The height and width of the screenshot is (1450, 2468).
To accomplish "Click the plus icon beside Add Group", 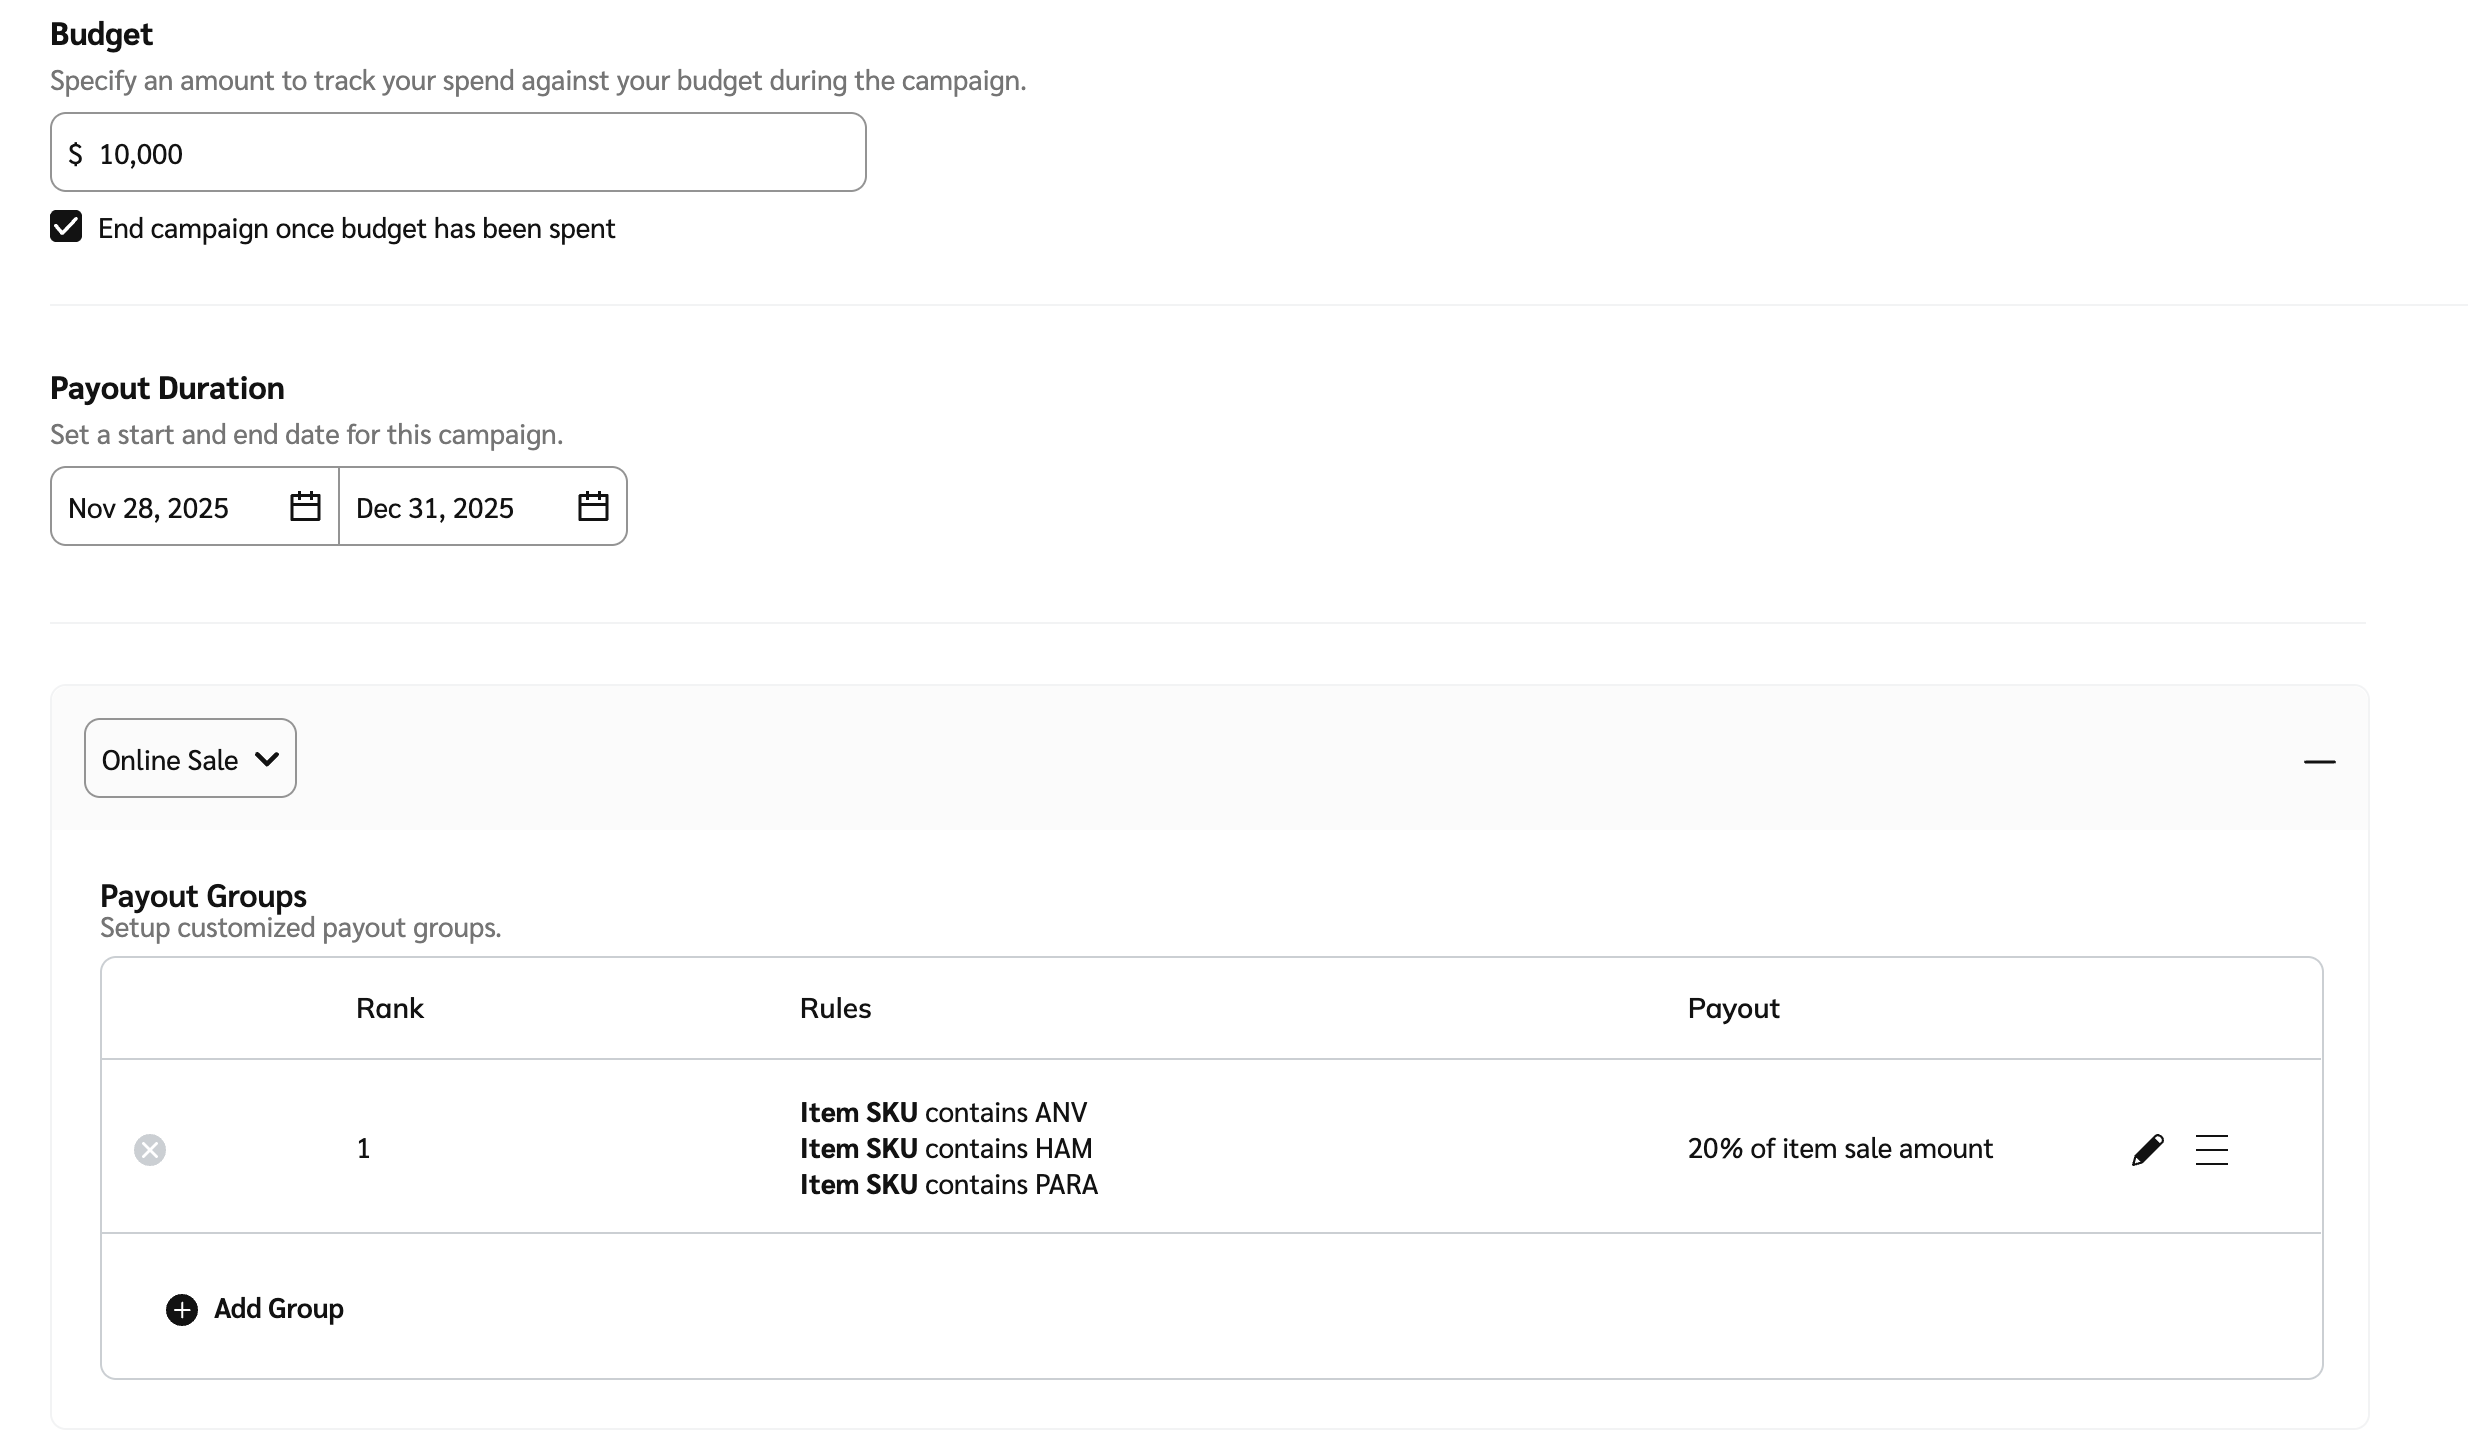I will point(182,1310).
